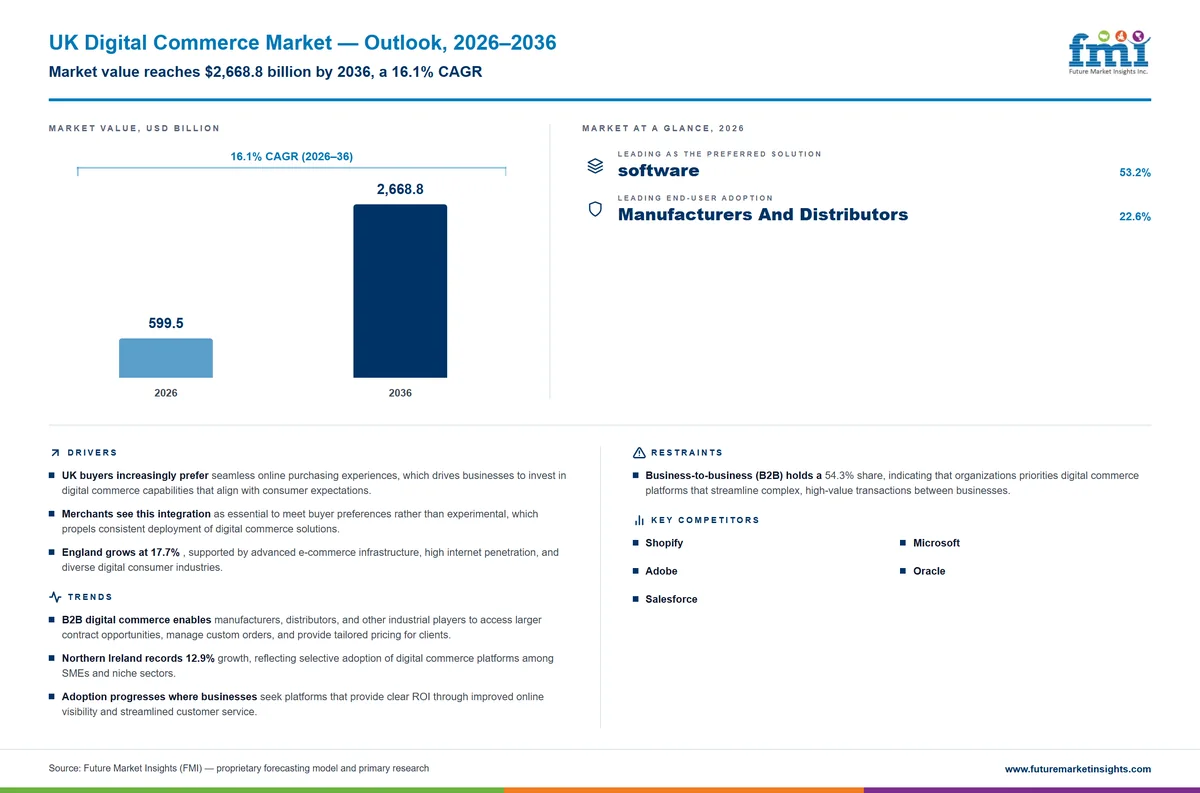Viewport: 1200px width, 793px height.
Task: Click the arrow icon next to Drivers
Action: (54, 453)
